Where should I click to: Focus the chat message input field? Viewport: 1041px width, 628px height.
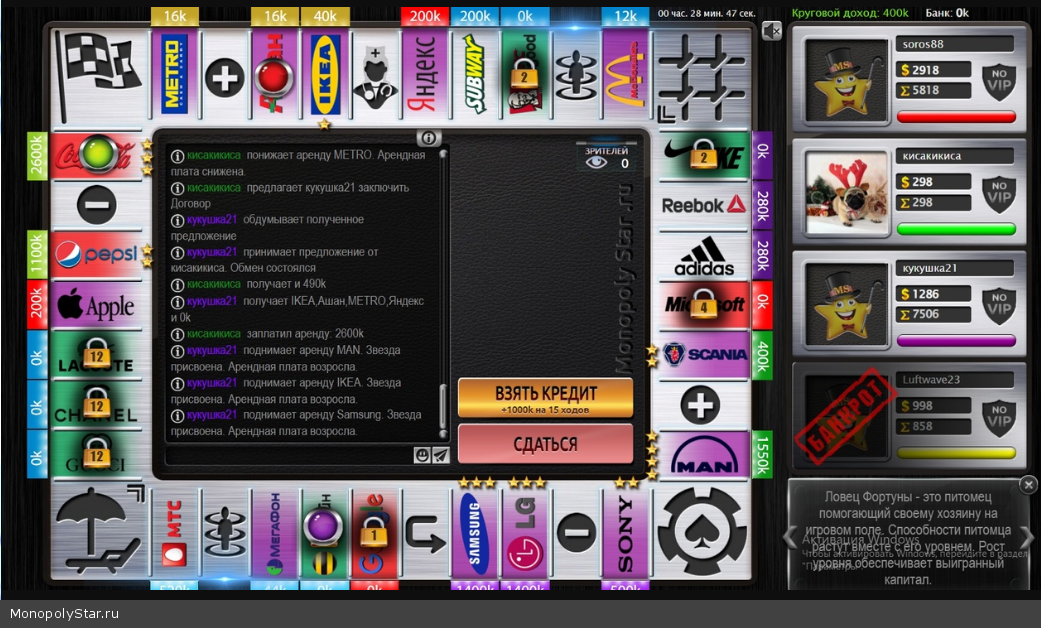[x=289, y=455]
